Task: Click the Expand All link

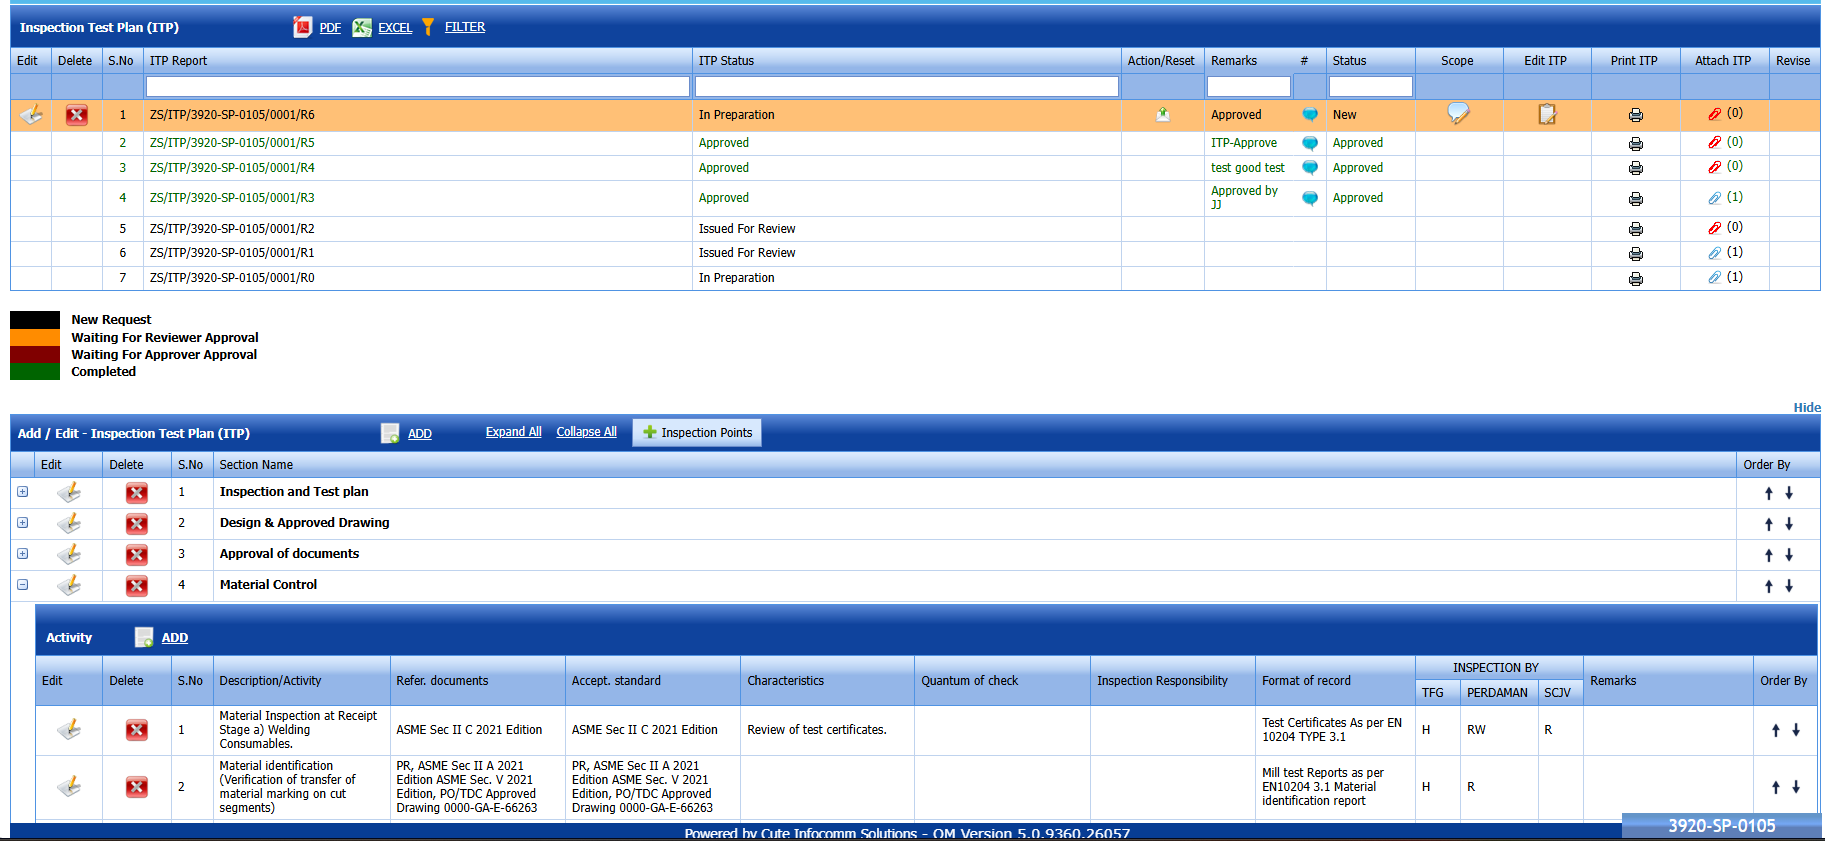Action: (x=513, y=432)
